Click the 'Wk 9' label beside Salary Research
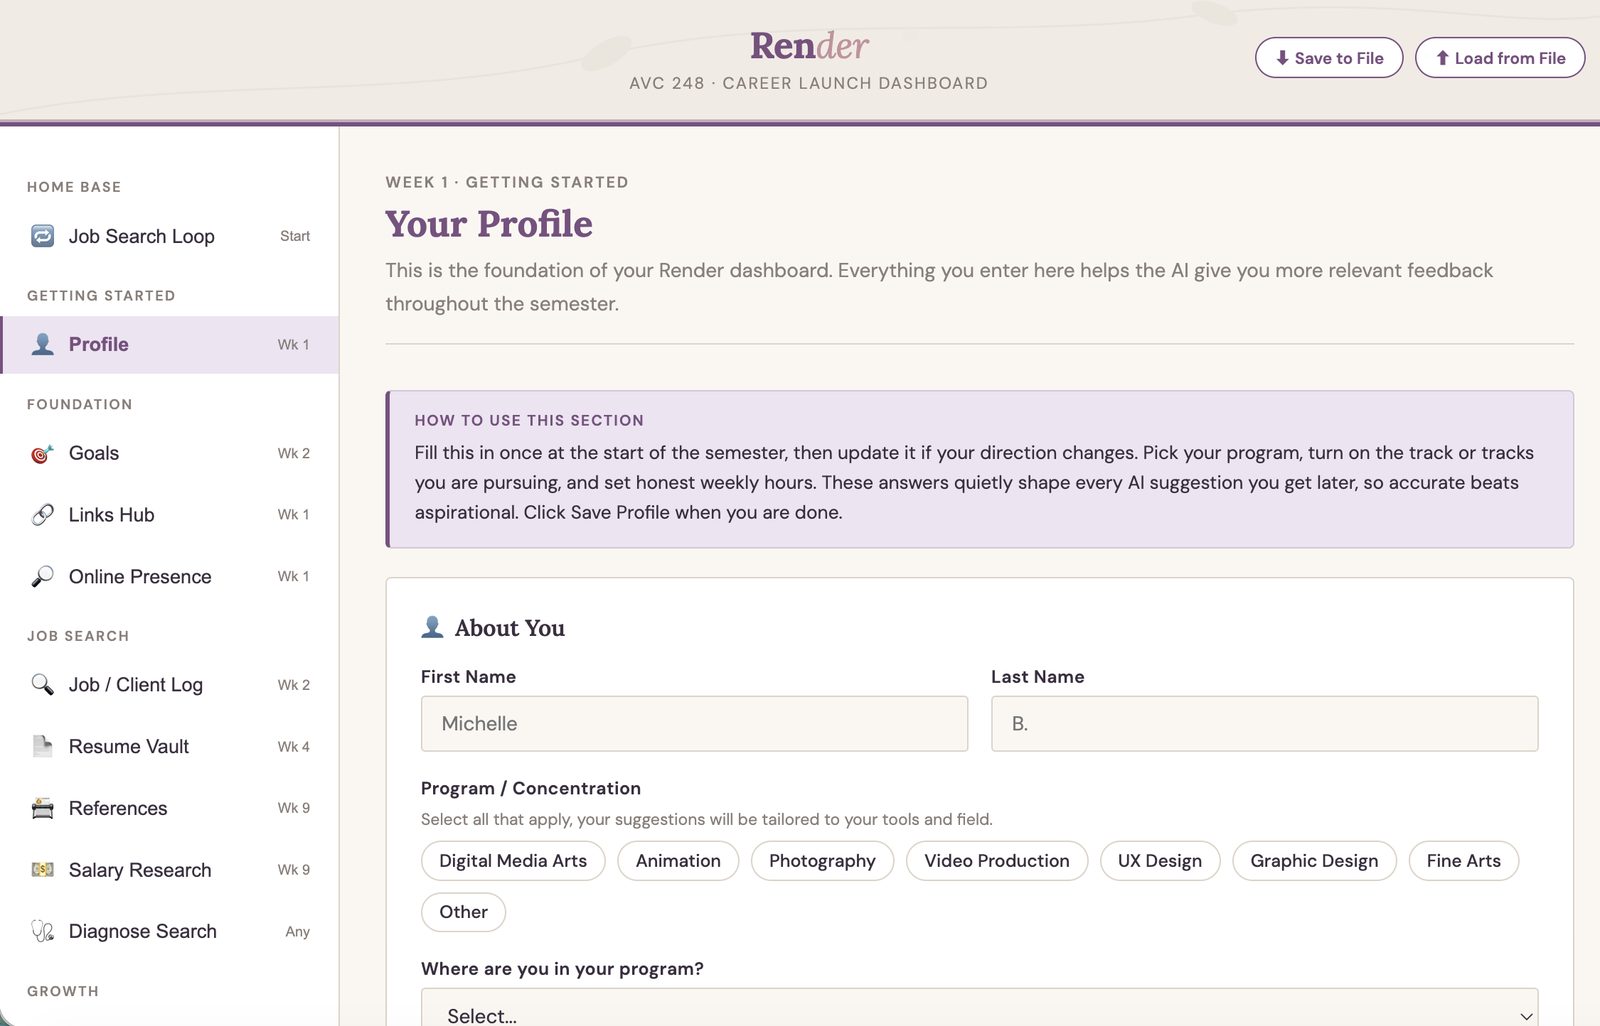1600x1026 pixels. tap(293, 870)
